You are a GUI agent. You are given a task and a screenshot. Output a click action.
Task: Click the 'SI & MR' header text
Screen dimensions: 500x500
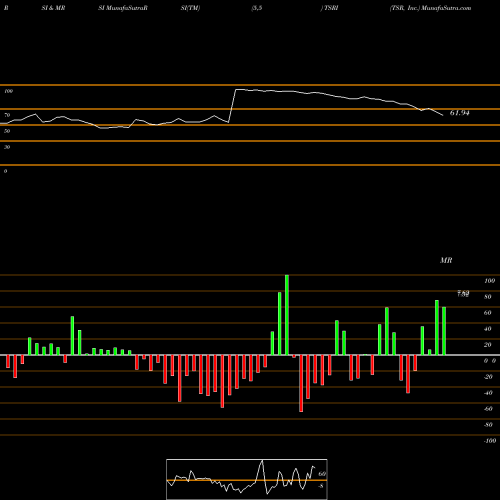point(53,8)
